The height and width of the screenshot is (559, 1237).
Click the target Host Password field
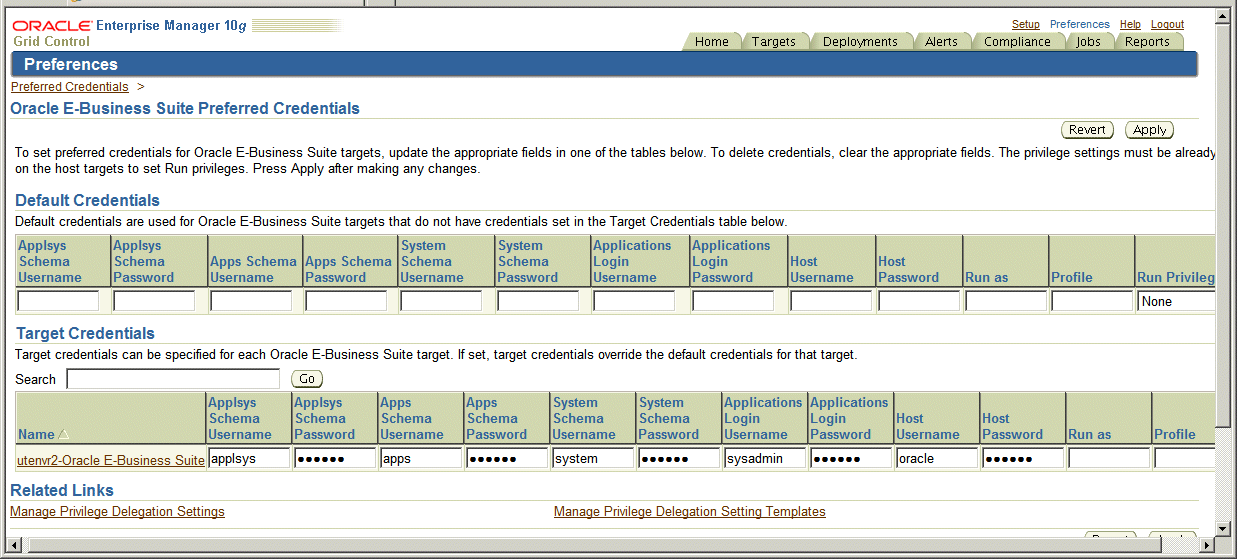pyautogui.click(x=1023, y=459)
